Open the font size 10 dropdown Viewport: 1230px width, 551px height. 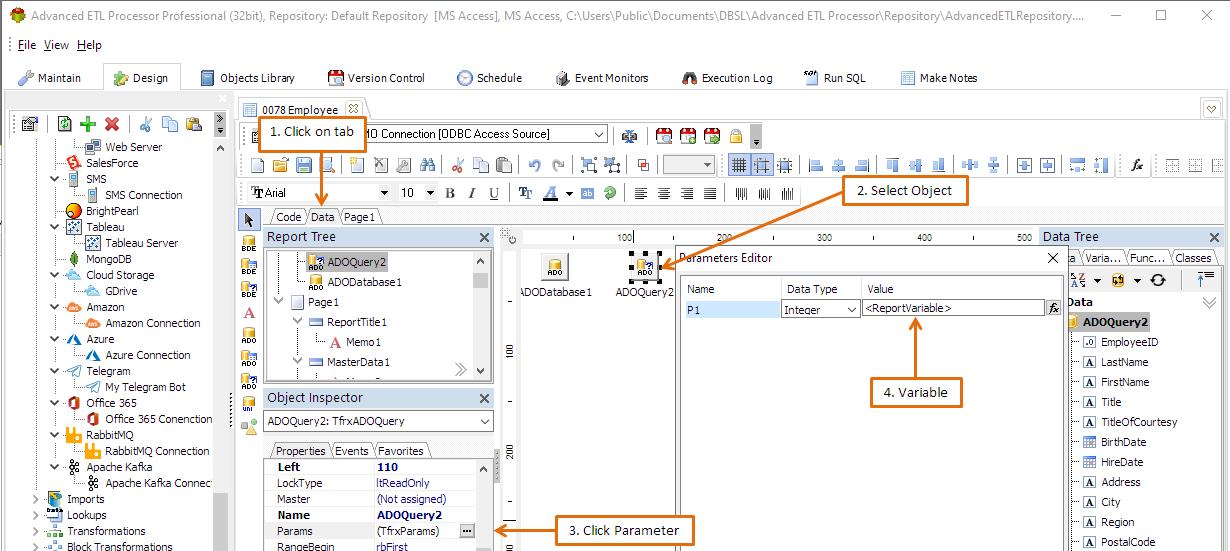[430, 193]
